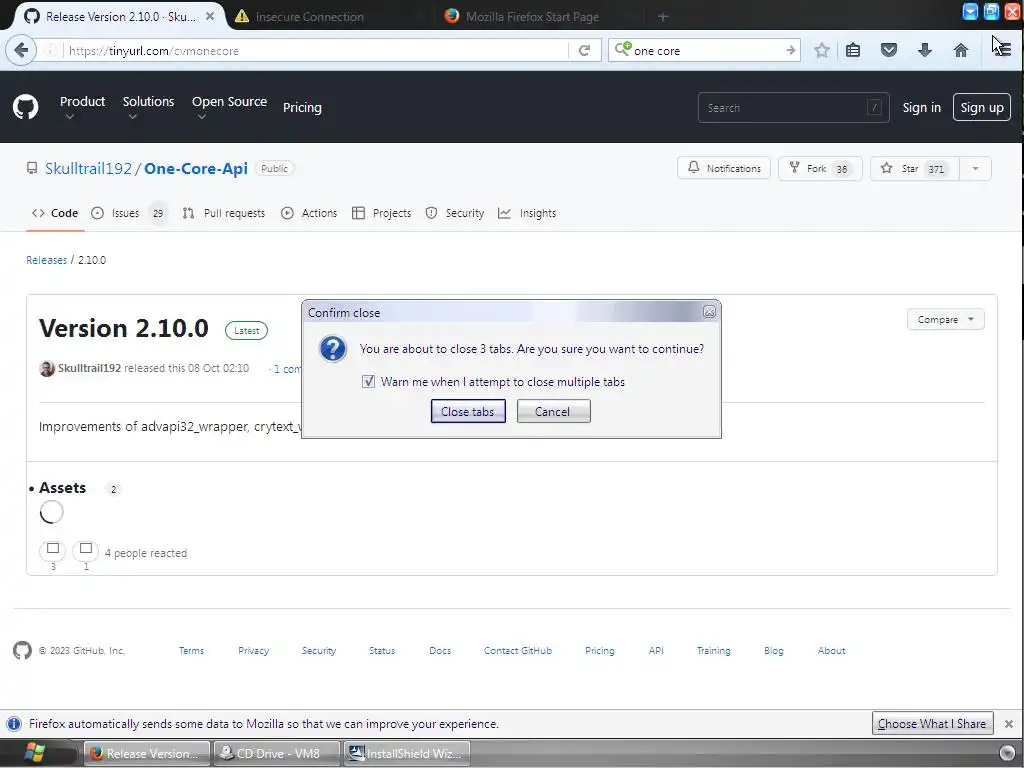Expand the Open Source menu
This screenshot has height=768, width=1024.
click(x=229, y=108)
